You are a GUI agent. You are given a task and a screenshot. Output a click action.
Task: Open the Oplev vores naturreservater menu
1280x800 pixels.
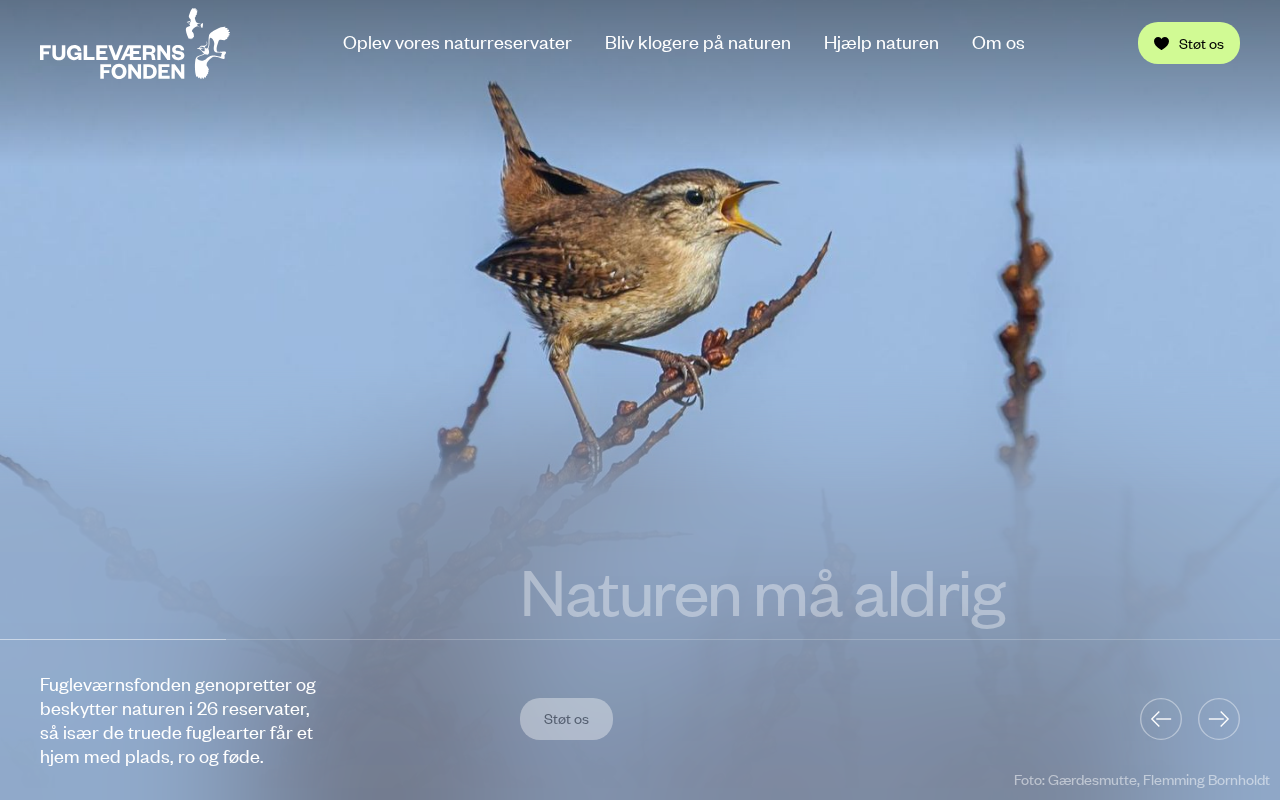pos(457,43)
